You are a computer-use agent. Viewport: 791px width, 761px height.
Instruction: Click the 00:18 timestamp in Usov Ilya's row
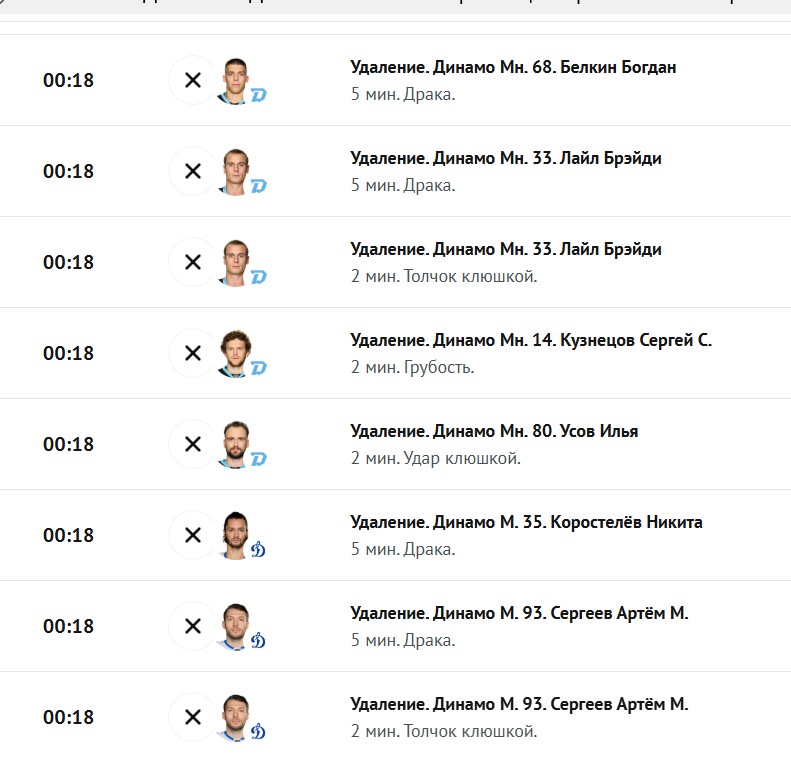[x=68, y=444]
